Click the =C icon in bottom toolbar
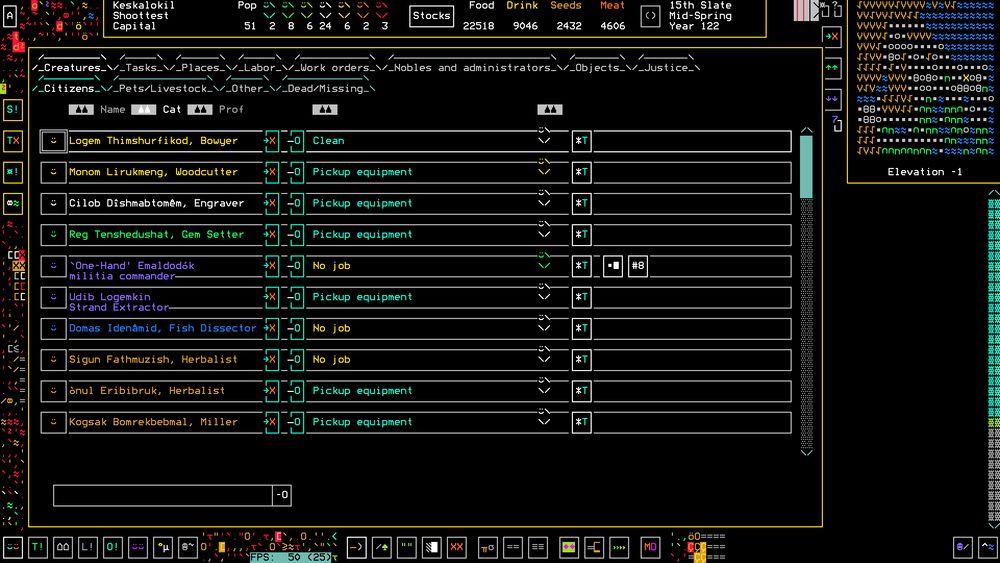The height and width of the screenshot is (563, 1000). pyautogui.click(x=594, y=547)
